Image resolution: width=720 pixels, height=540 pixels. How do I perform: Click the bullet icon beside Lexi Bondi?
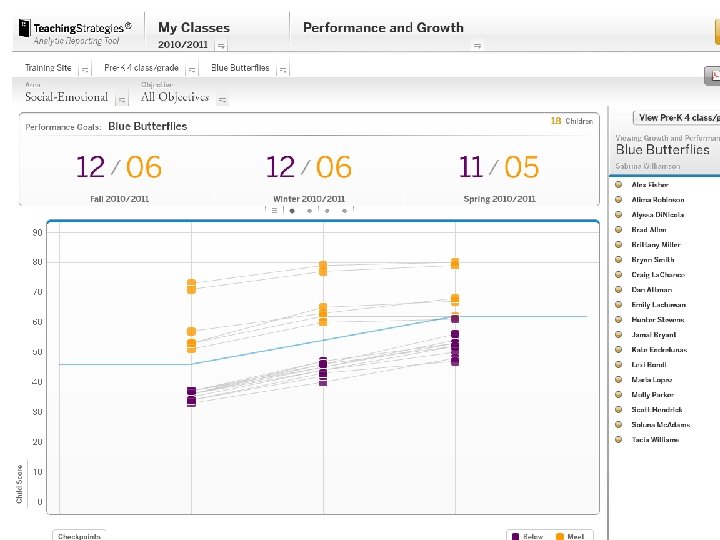[x=619, y=365]
